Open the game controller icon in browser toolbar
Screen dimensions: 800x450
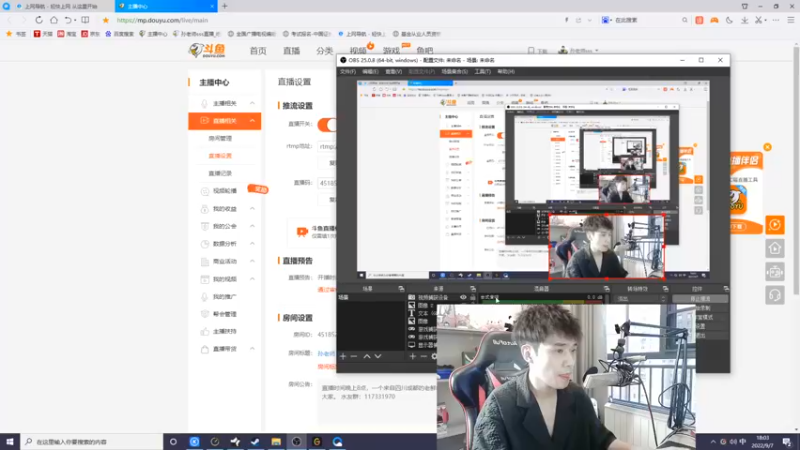click(x=714, y=20)
